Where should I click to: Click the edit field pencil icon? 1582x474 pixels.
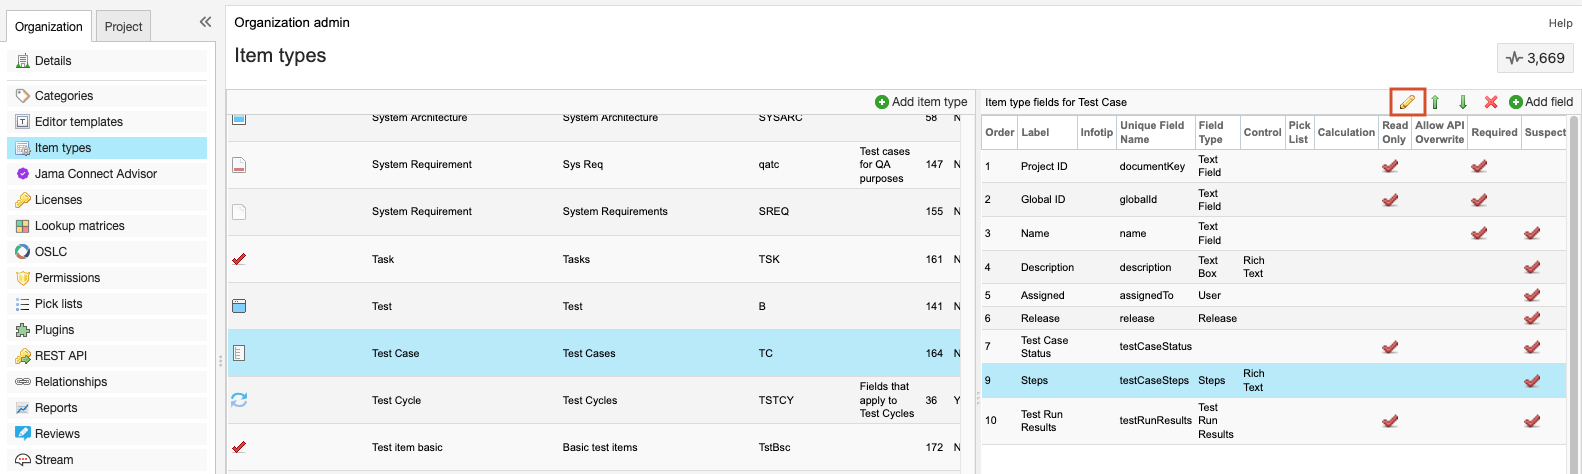1407,102
